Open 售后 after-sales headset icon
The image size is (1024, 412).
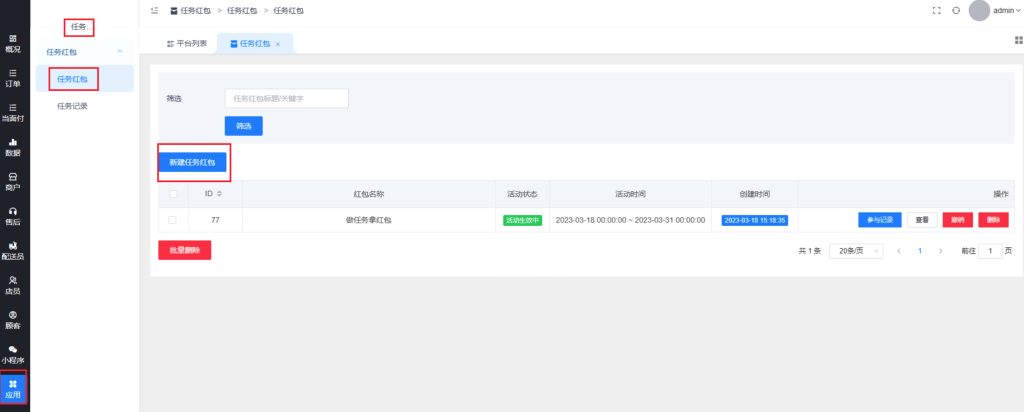click(x=14, y=216)
